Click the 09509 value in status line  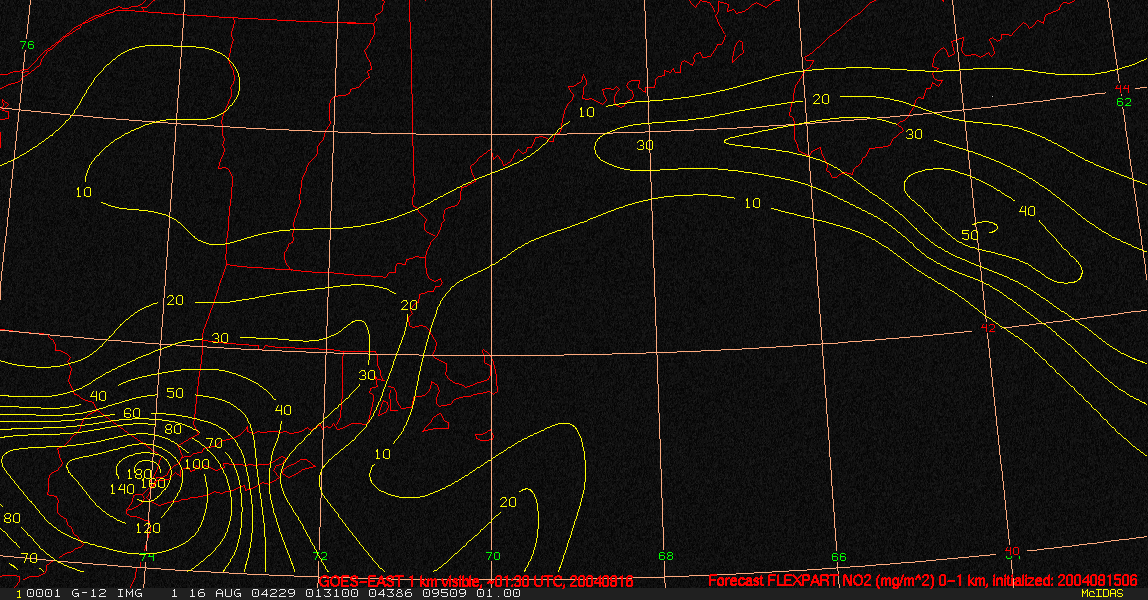(445, 593)
